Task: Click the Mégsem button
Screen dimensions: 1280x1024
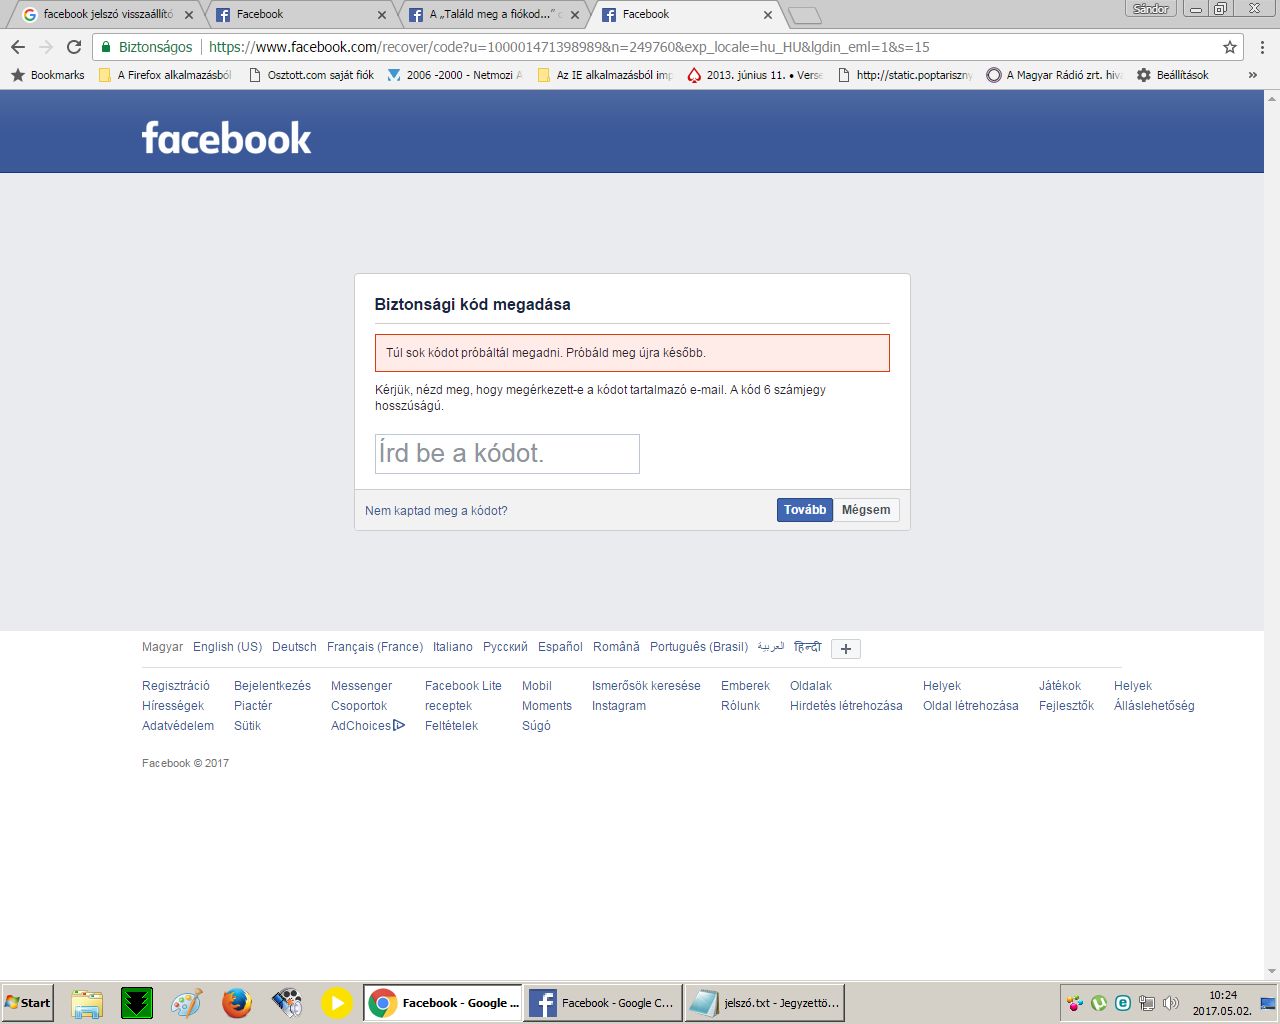Action: click(x=866, y=510)
